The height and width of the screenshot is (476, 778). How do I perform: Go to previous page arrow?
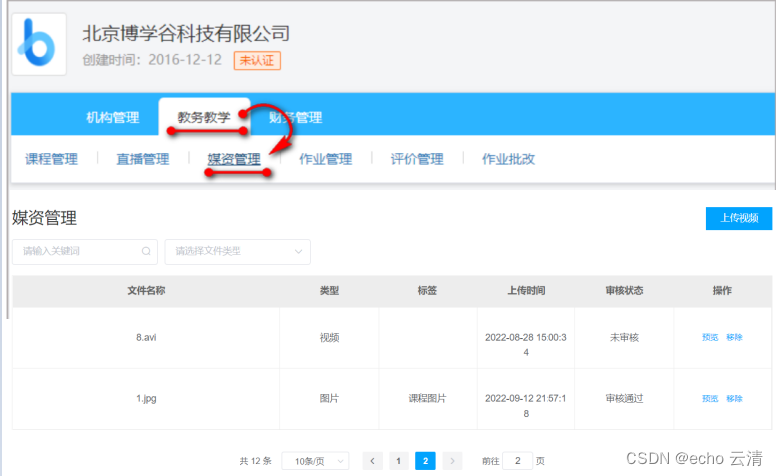(373, 461)
